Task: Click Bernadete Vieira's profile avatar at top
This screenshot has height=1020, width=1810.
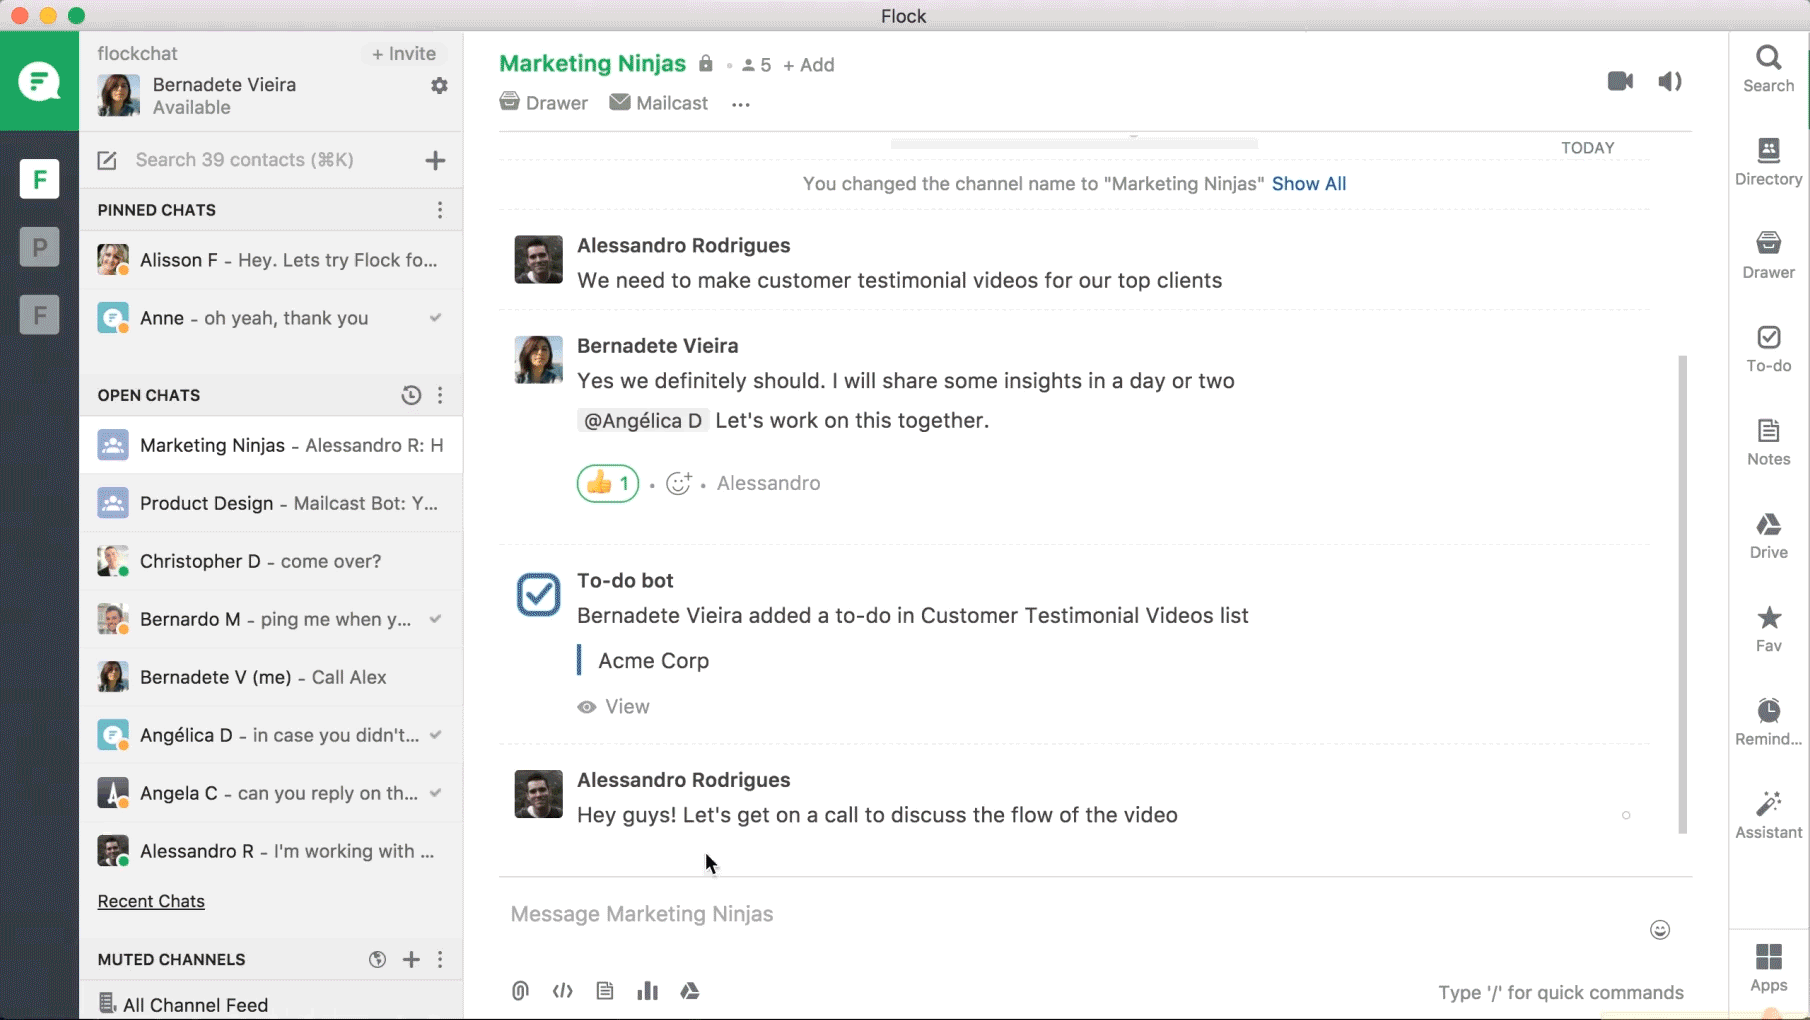Action: pos(118,95)
